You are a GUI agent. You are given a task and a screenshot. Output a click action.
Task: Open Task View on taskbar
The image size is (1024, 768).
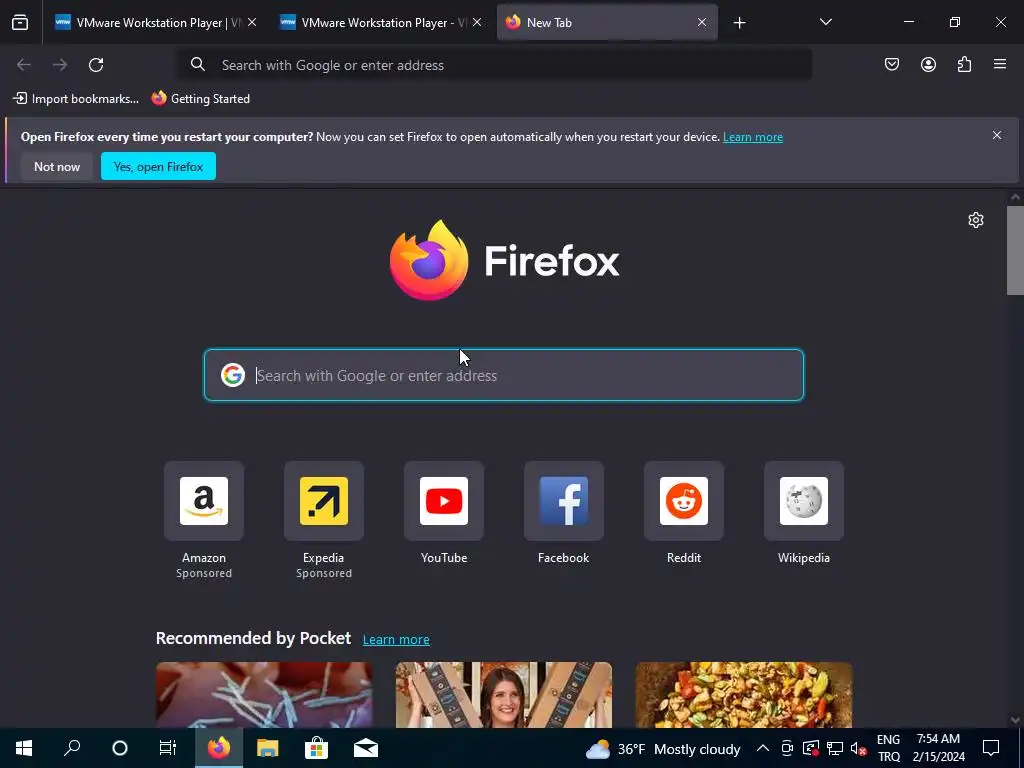coord(168,748)
